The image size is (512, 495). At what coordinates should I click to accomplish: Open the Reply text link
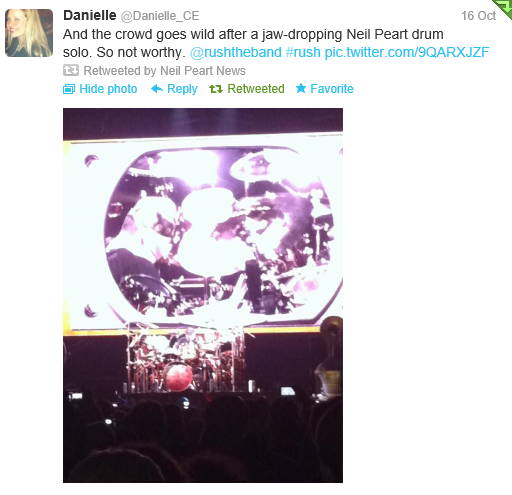182,89
